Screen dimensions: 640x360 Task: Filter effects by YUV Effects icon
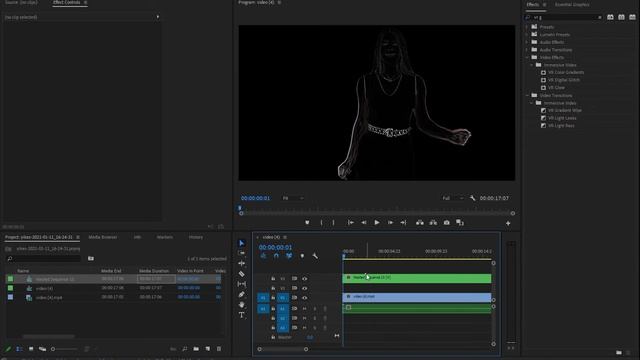click(632, 17)
